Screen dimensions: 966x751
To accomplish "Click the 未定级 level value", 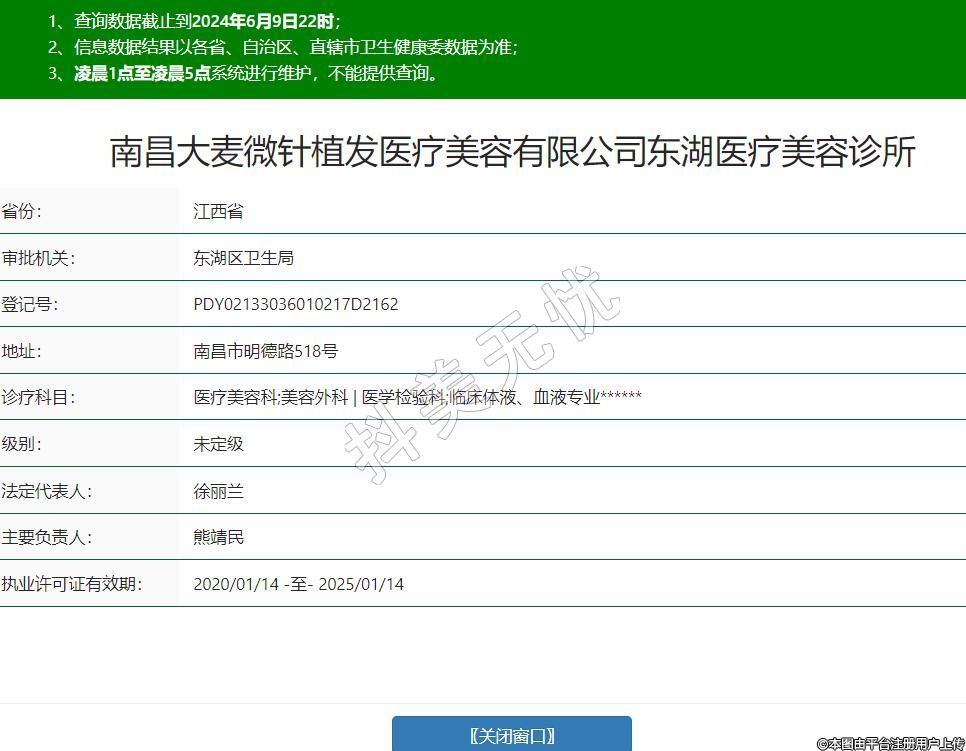I will (x=218, y=444).
